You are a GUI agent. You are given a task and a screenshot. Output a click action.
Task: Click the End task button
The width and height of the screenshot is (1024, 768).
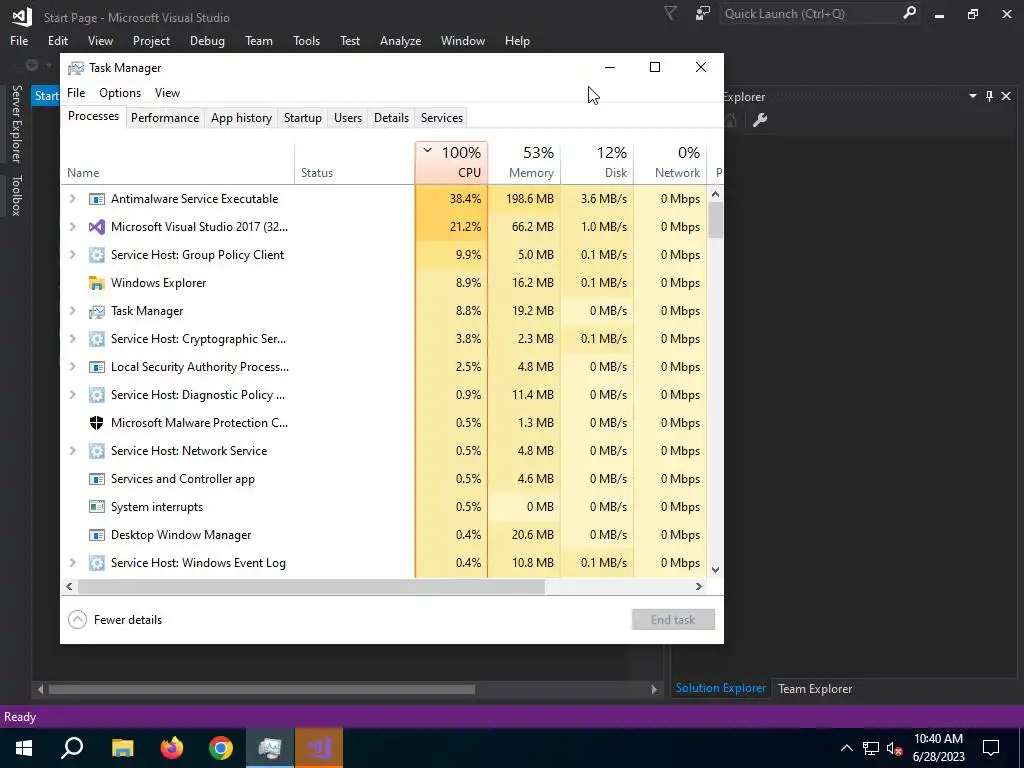point(673,620)
